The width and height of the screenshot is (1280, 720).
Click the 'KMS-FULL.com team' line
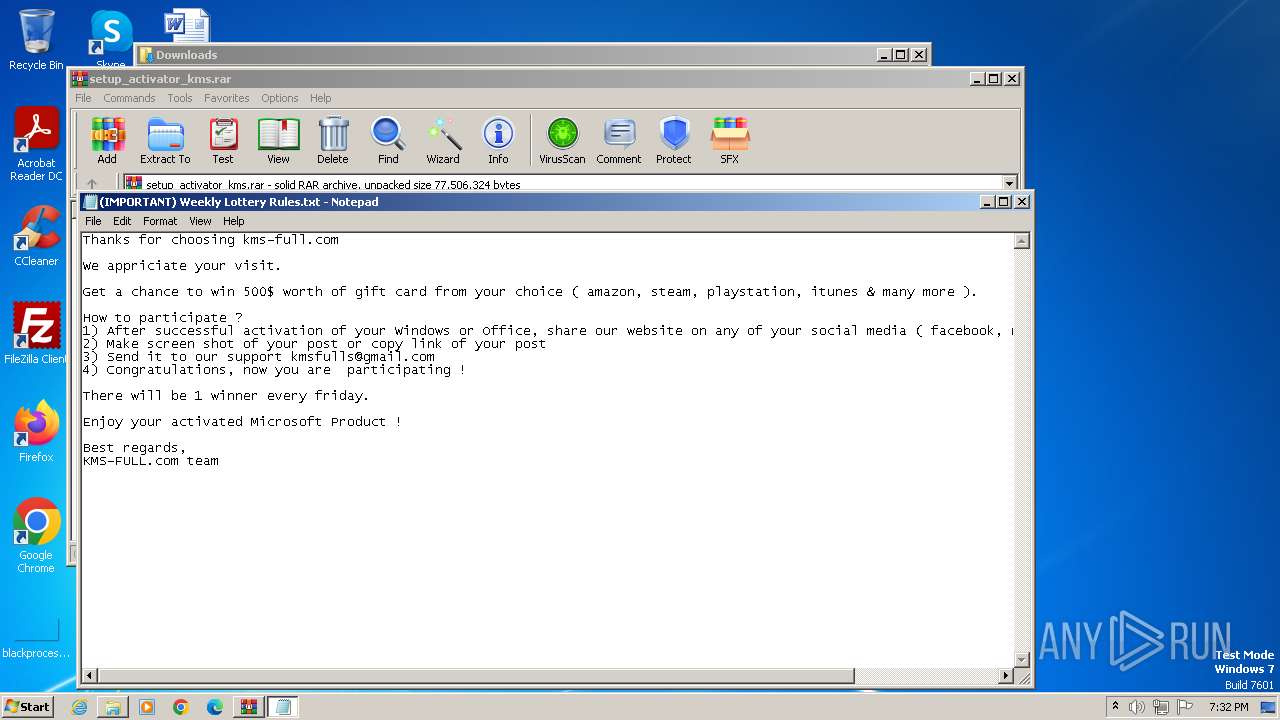click(151, 461)
